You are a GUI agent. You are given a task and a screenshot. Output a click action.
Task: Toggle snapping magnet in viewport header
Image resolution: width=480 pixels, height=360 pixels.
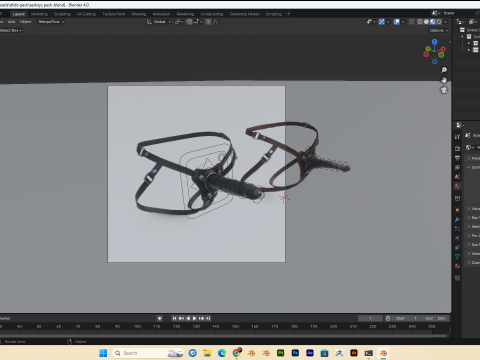point(189,22)
